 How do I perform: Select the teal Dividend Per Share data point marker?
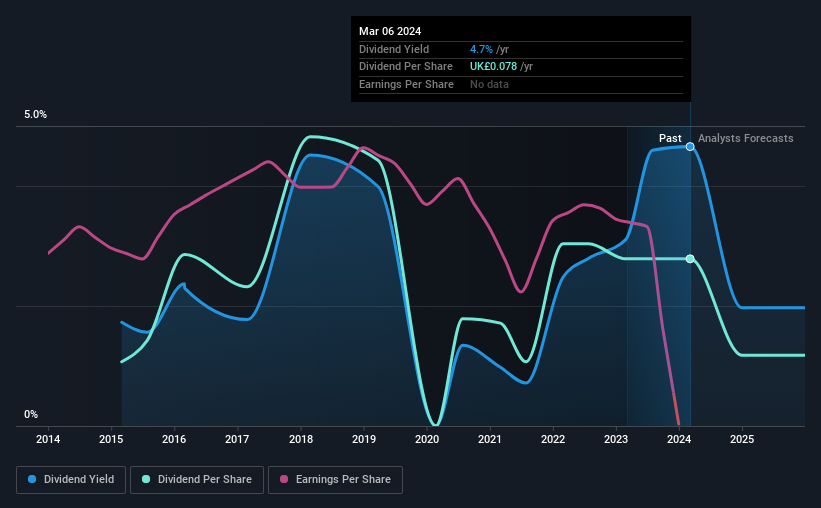click(690, 259)
